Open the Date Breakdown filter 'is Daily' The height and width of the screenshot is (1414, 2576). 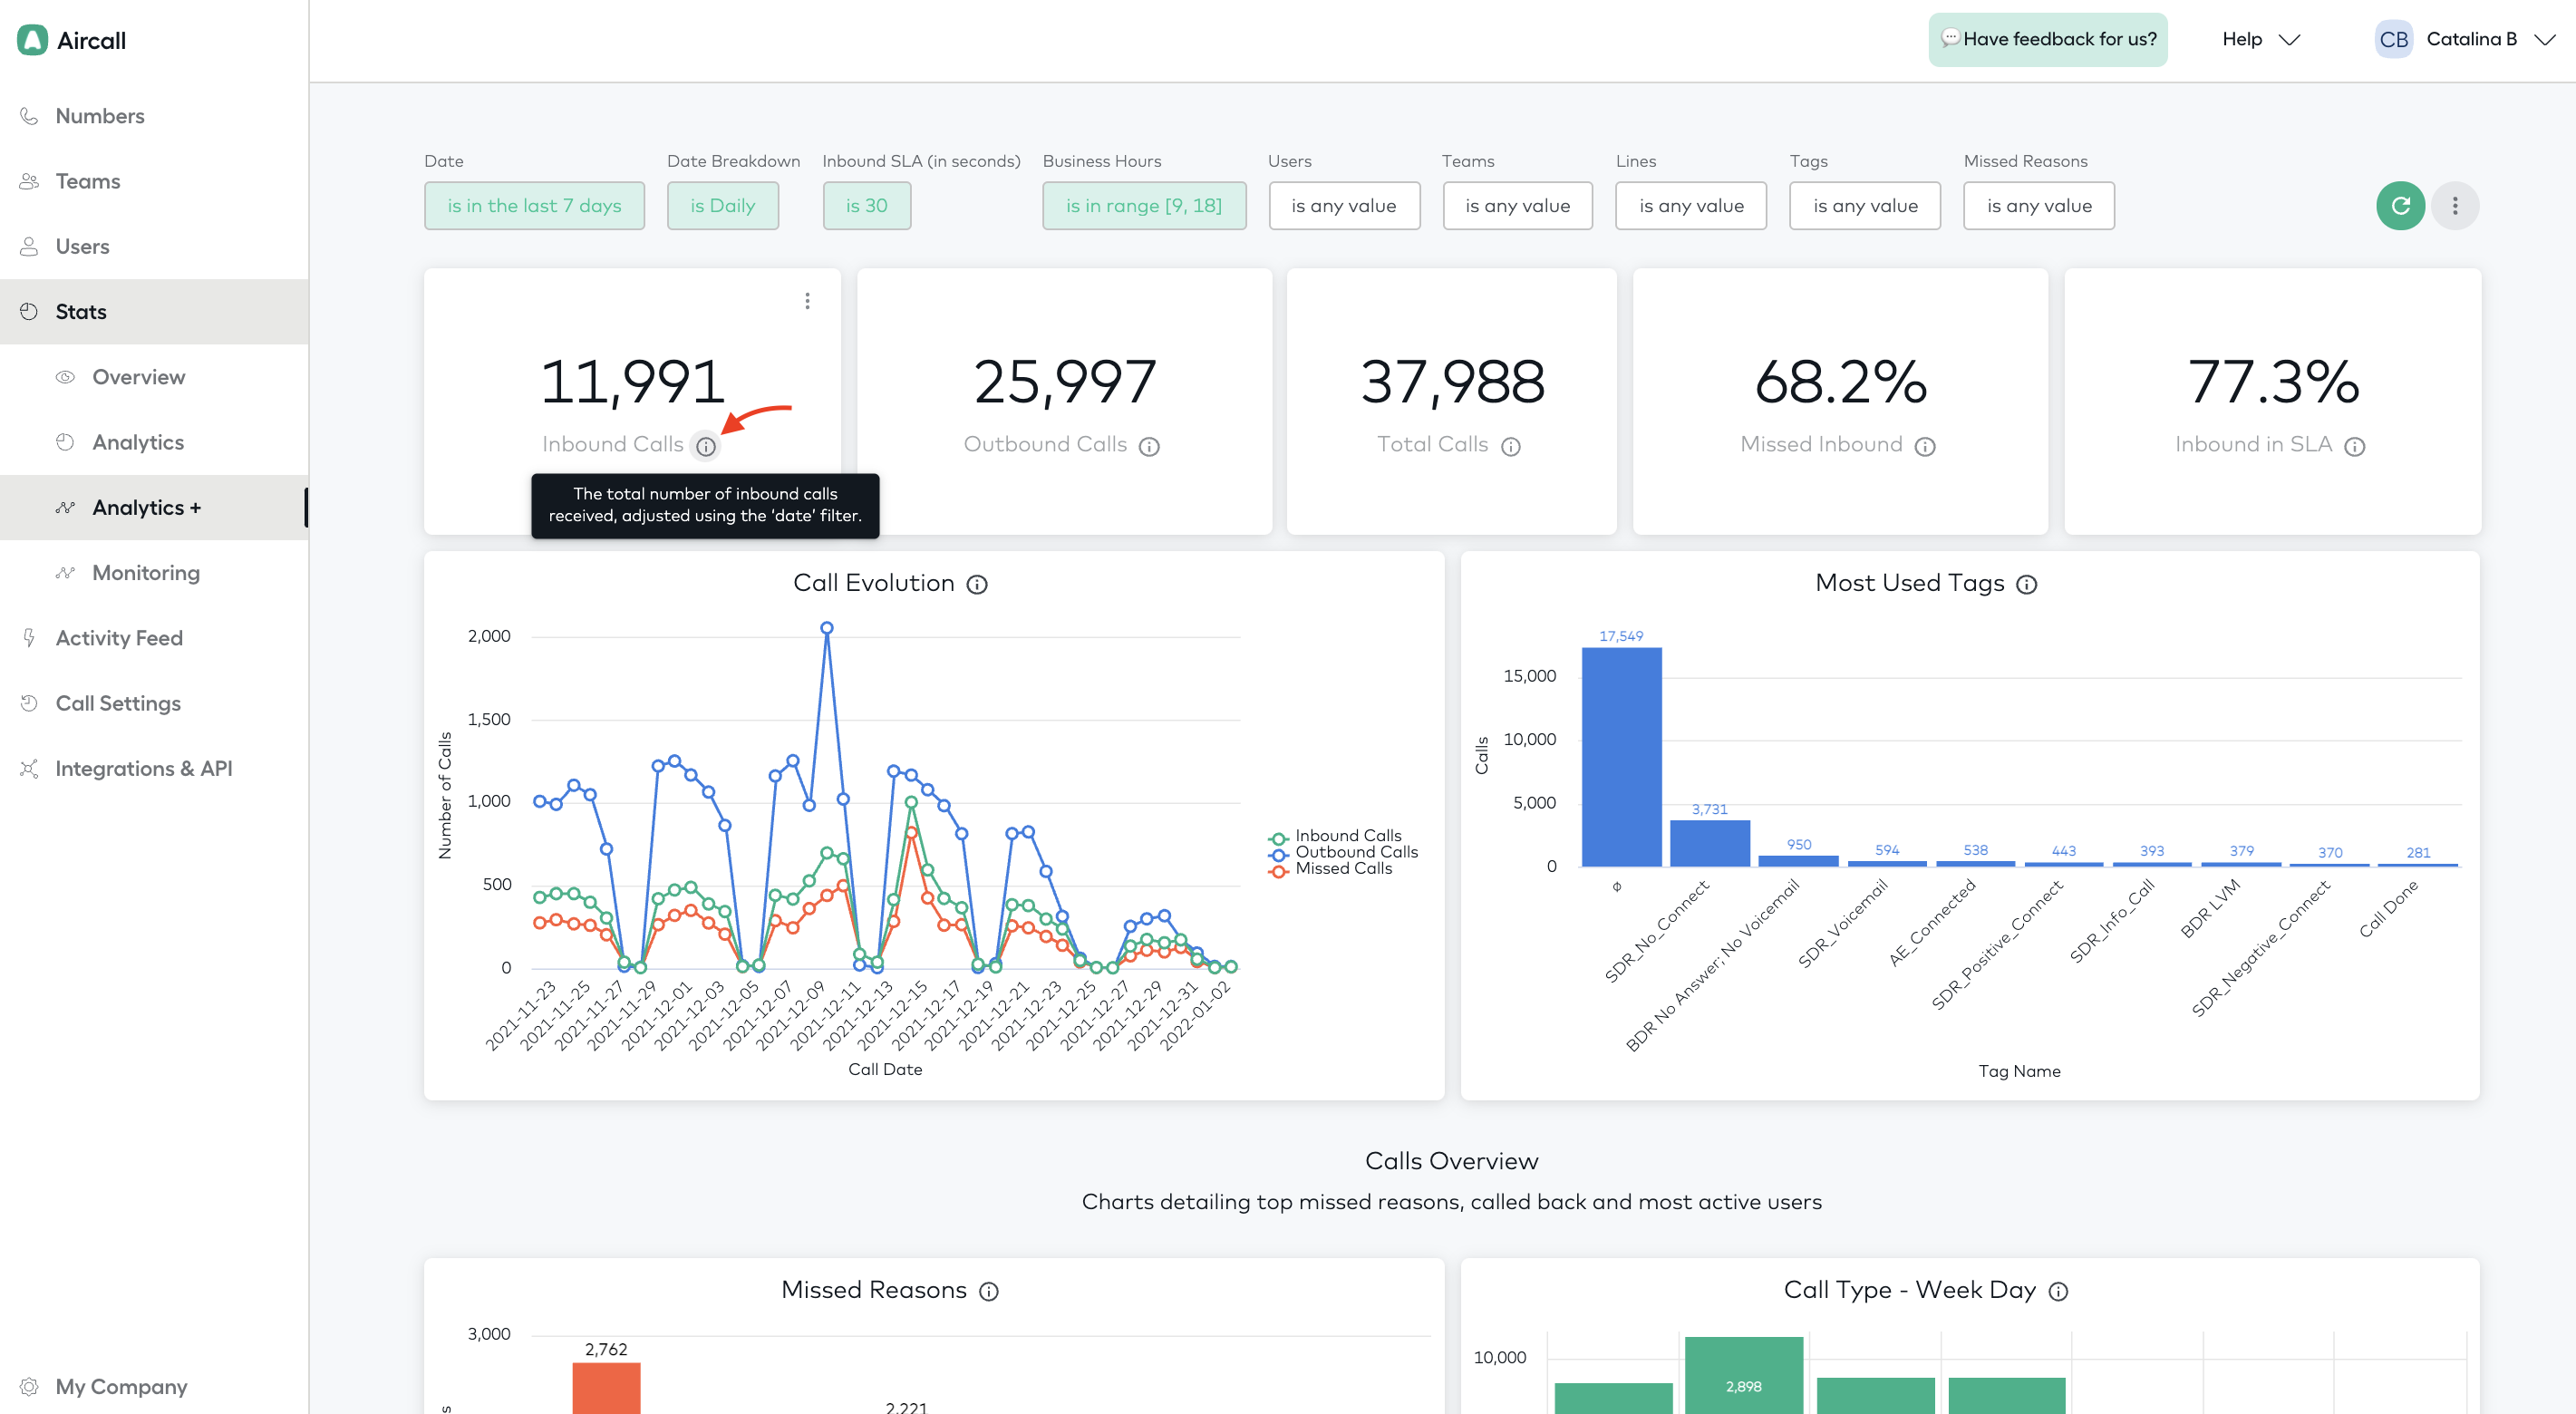[x=723, y=206]
